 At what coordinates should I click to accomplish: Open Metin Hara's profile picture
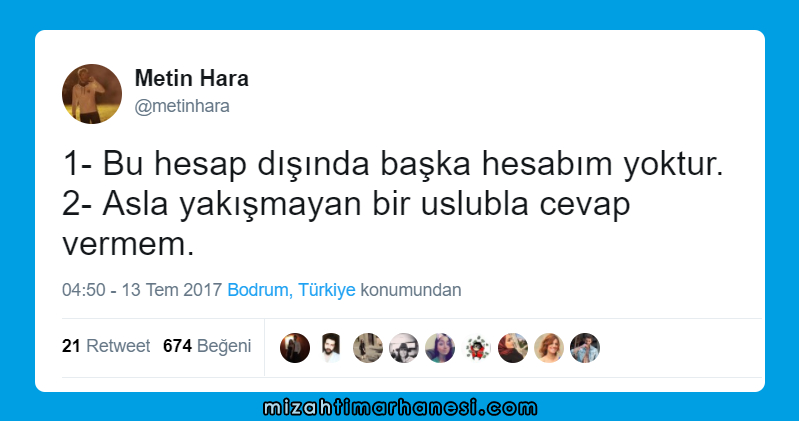92,94
